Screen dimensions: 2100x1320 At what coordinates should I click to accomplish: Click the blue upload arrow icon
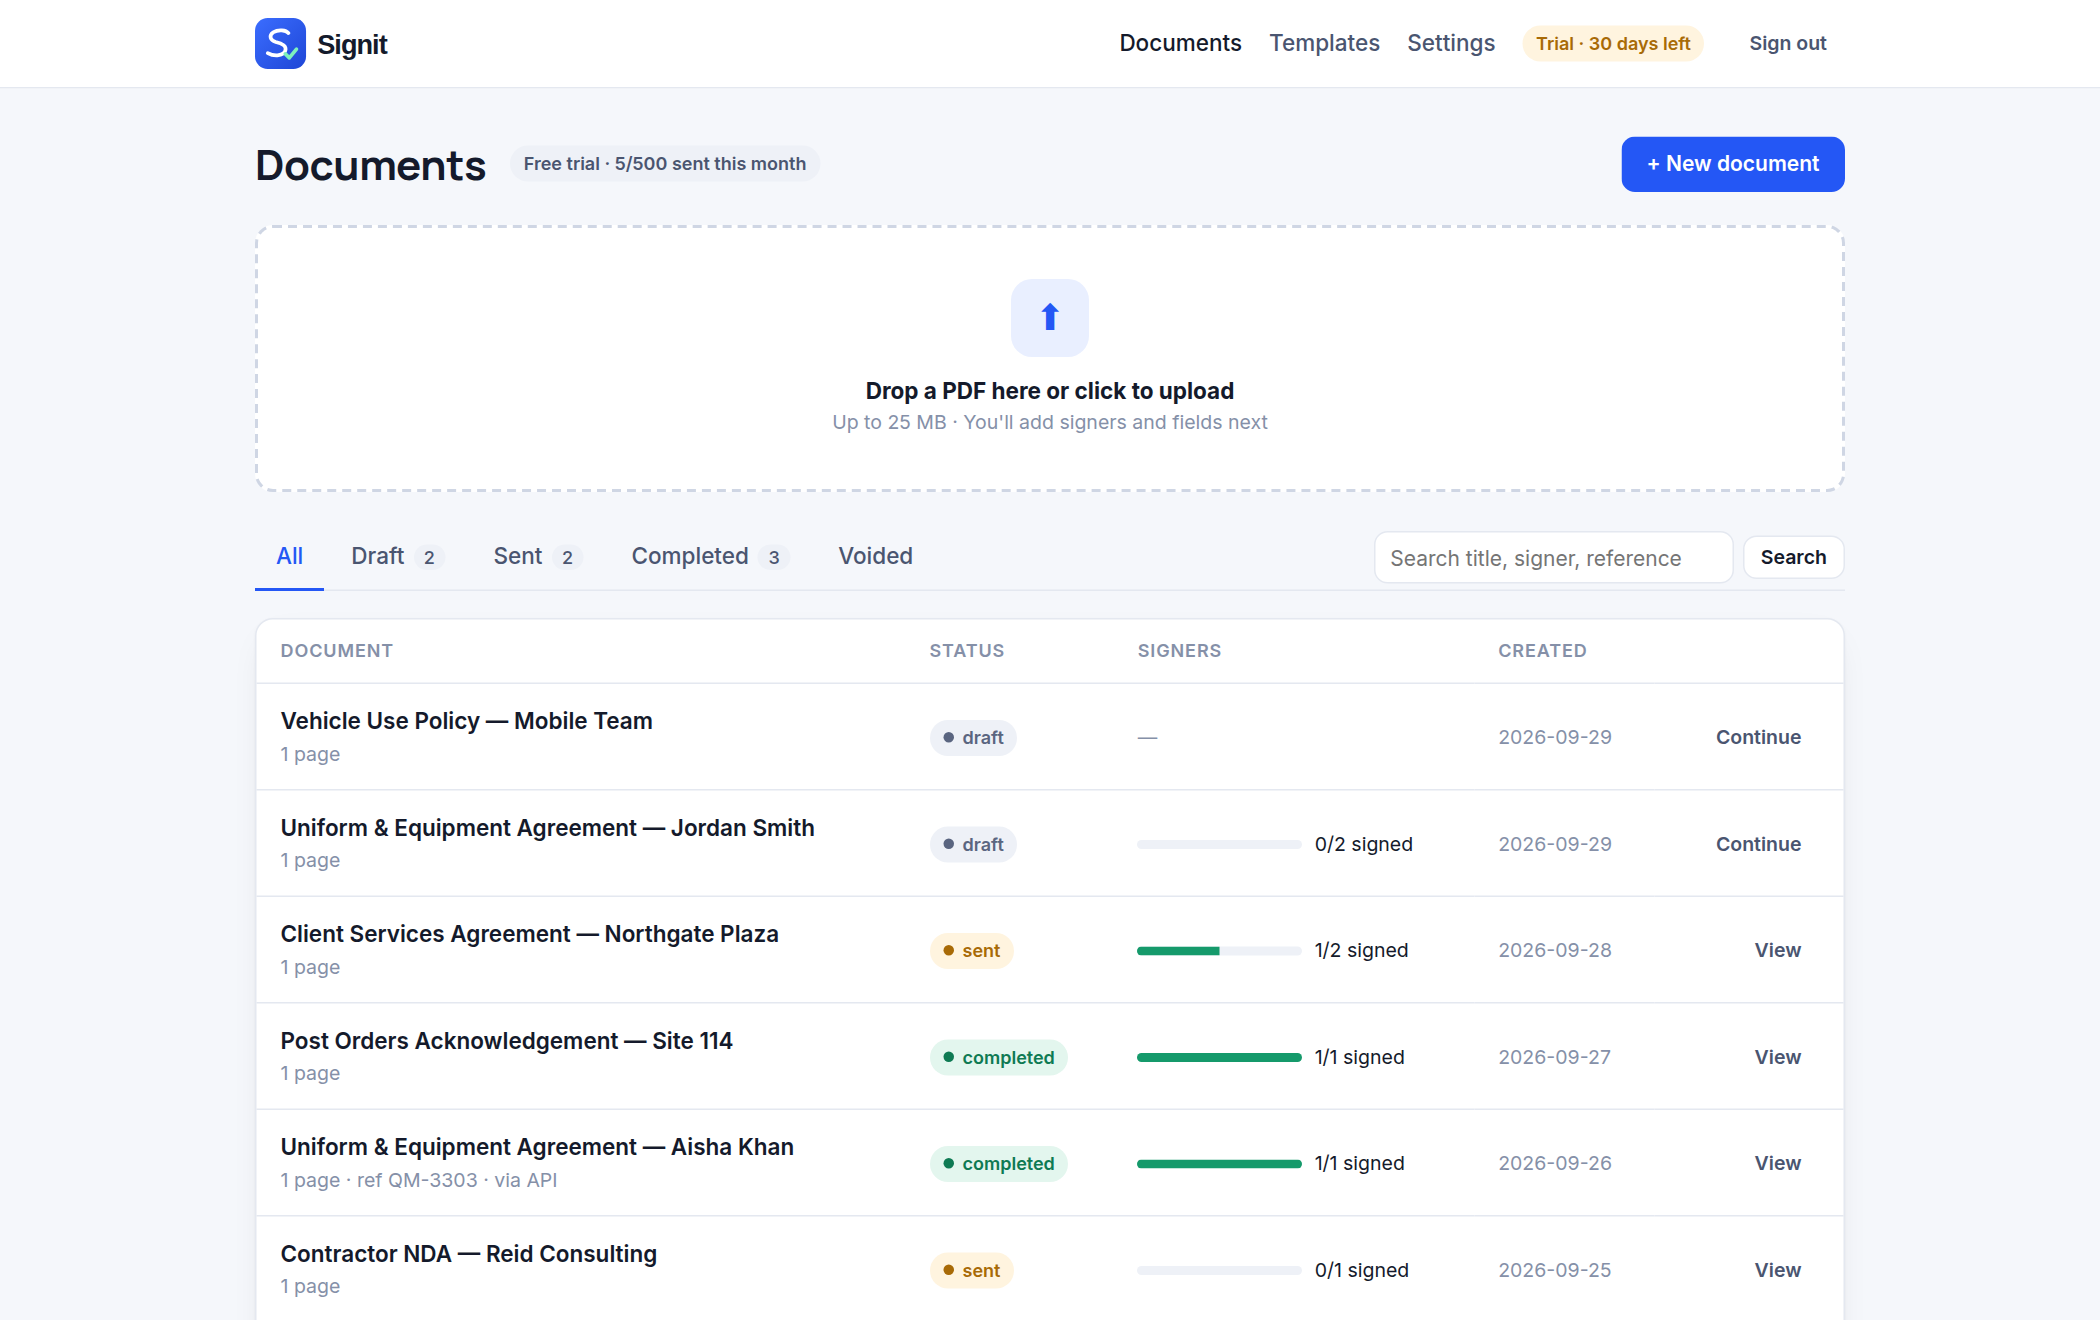(1050, 317)
